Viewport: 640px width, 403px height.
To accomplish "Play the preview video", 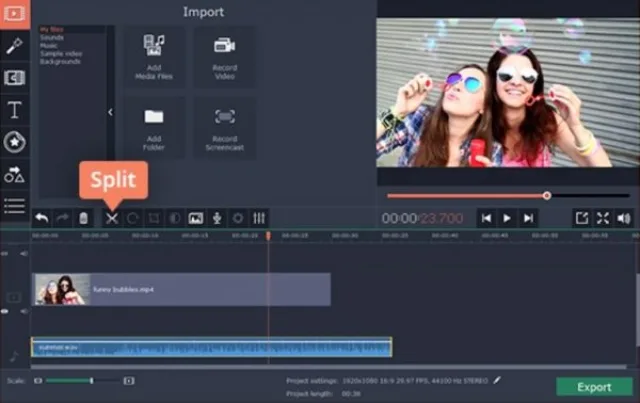I will click(507, 218).
